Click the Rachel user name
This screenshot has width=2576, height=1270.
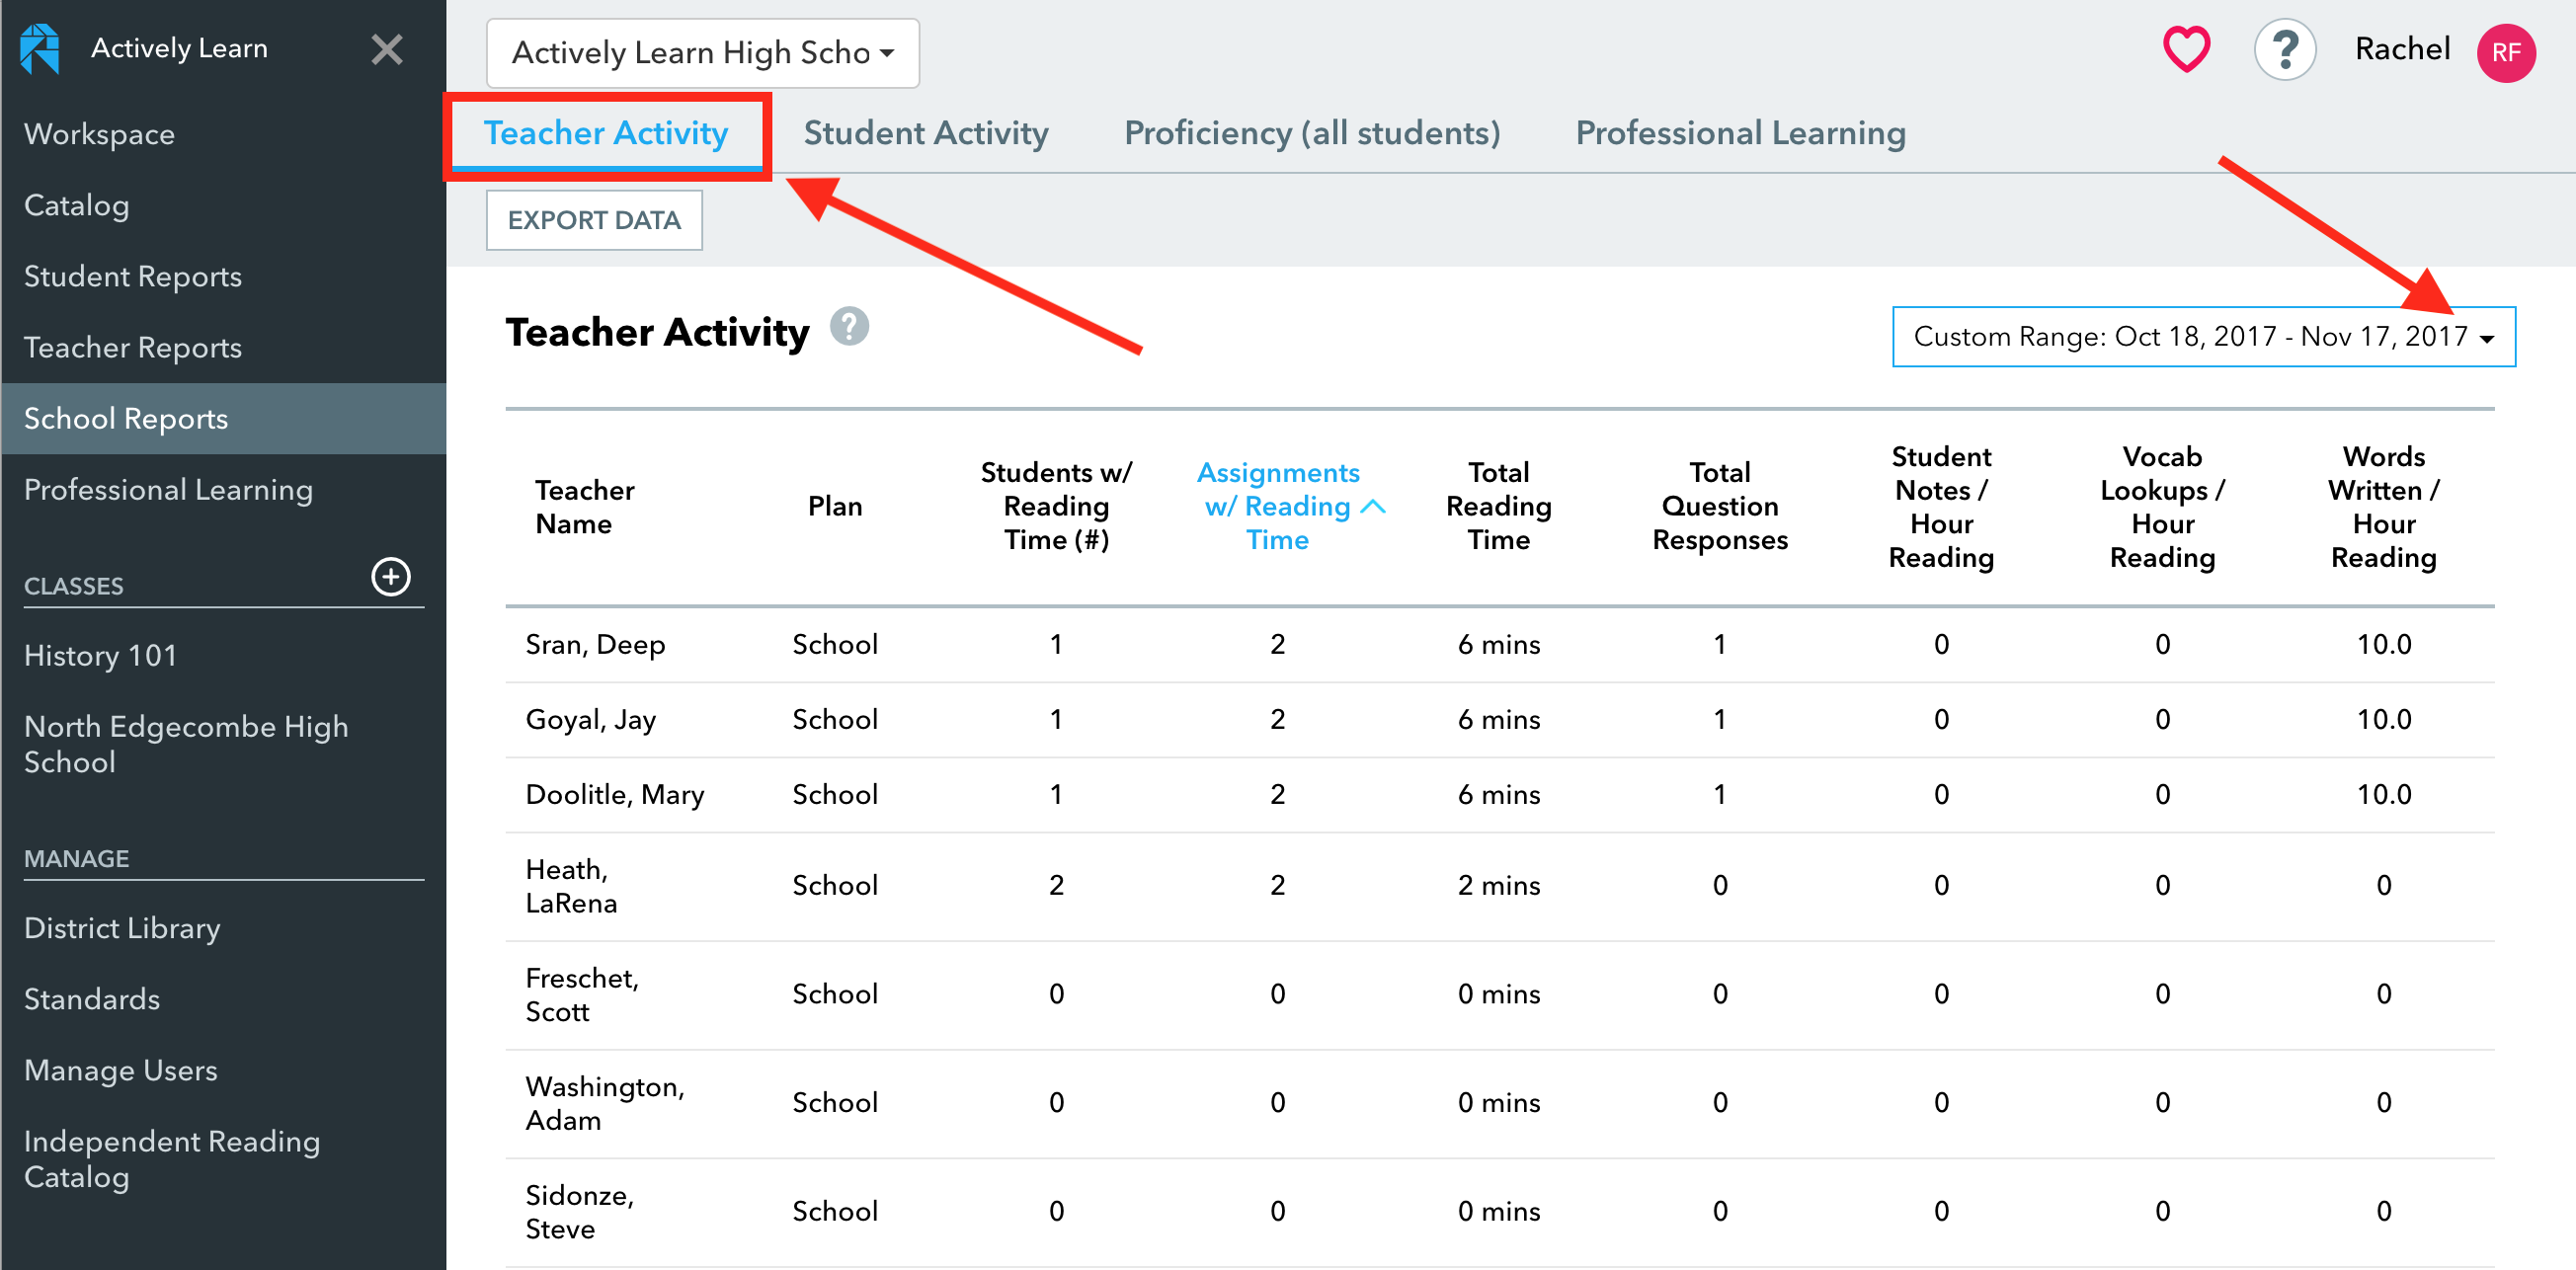tap(2402, 49)
